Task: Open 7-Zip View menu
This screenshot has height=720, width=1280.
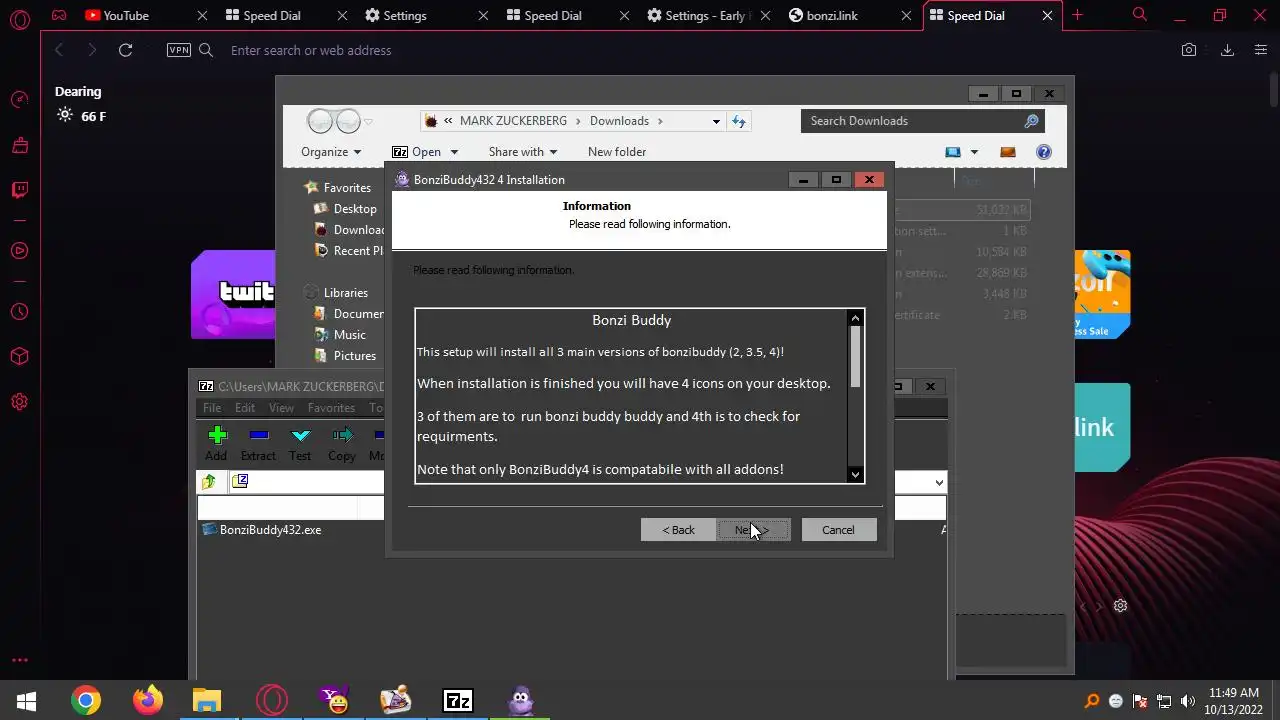Action: [x=281, y=408]
